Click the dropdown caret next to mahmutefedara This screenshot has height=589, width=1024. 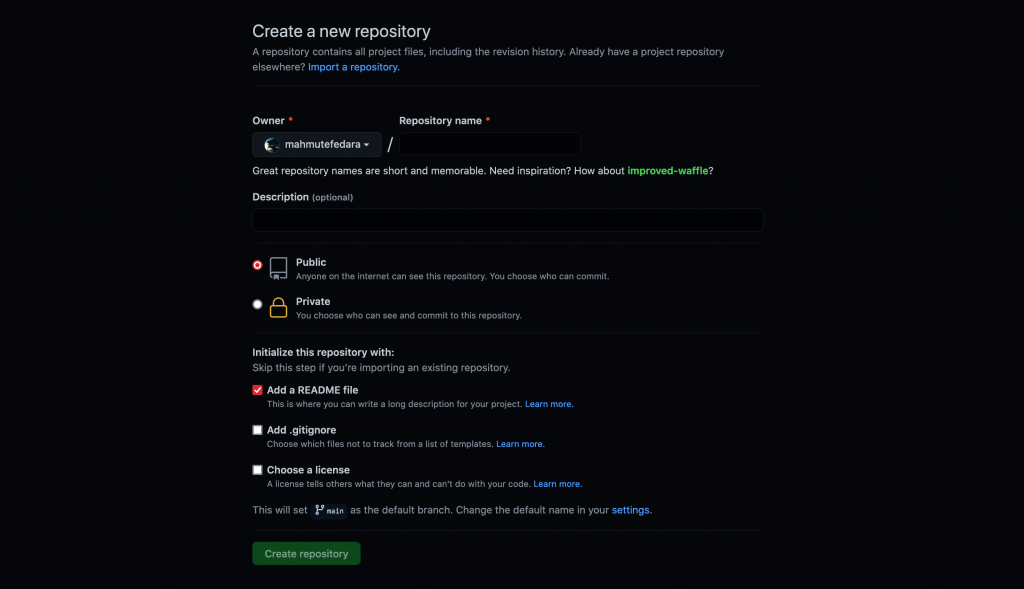click(x=366, y=145)
